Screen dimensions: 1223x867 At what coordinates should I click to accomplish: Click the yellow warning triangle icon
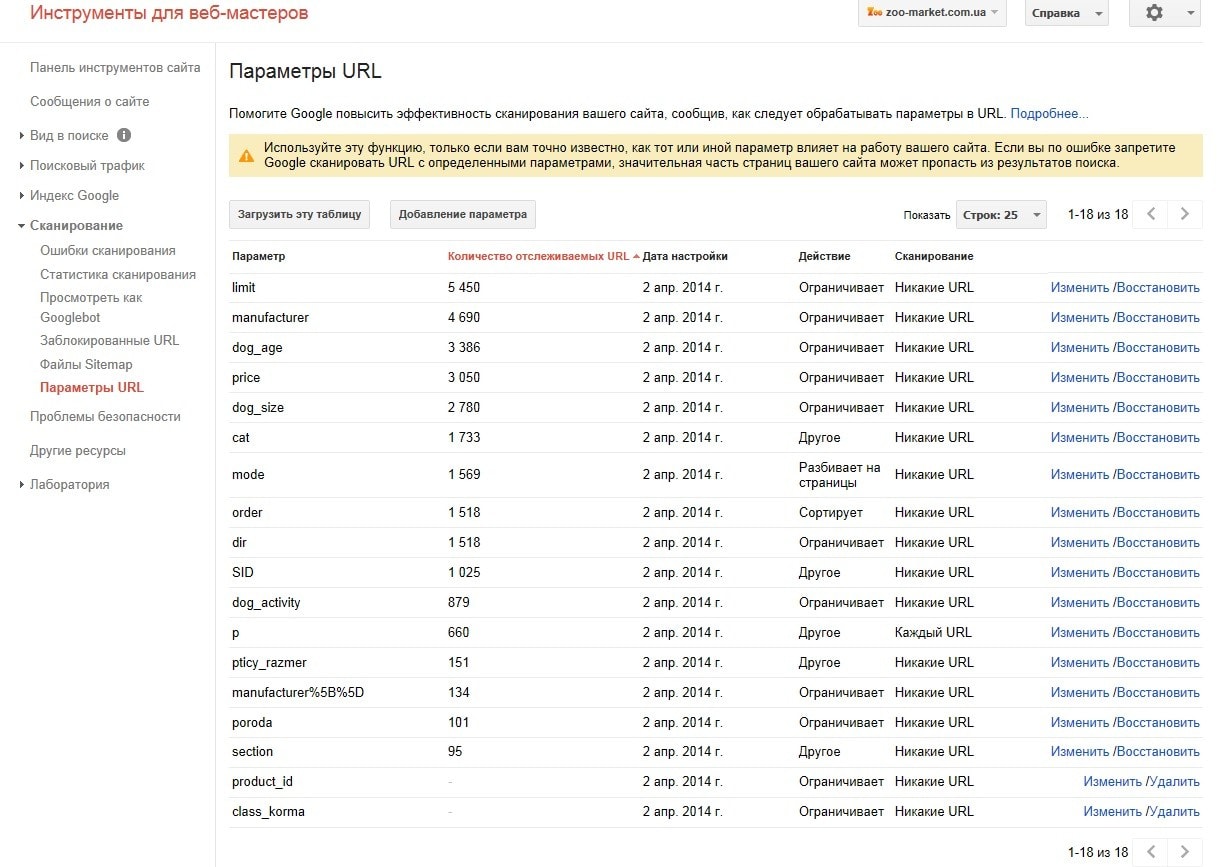coord(246,155)
